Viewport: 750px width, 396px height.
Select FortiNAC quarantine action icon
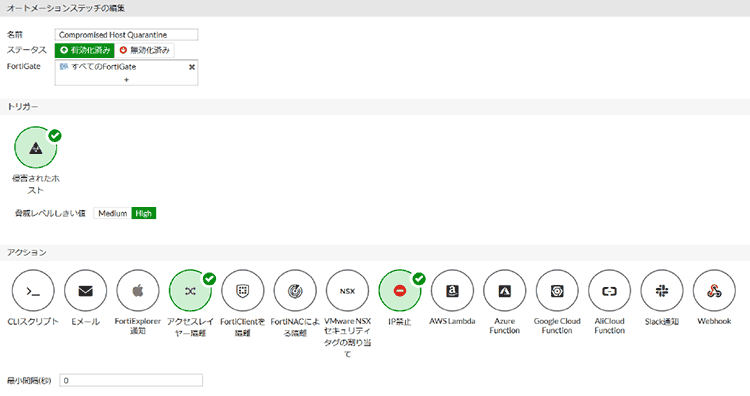(x=295, y=291)
